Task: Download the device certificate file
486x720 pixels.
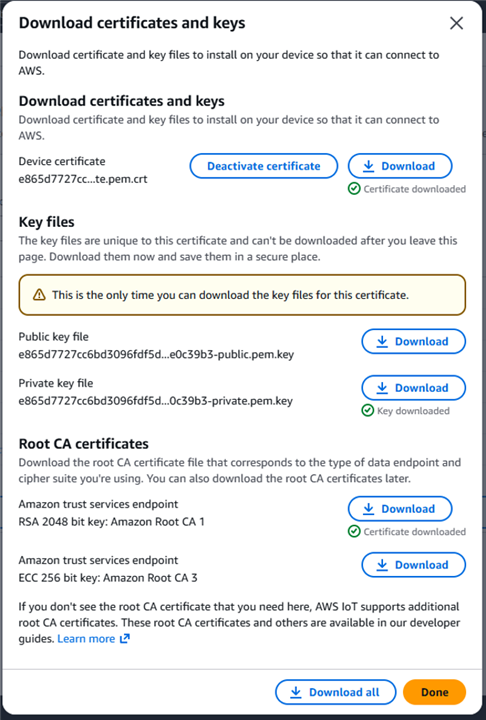Action: [400, 166]
